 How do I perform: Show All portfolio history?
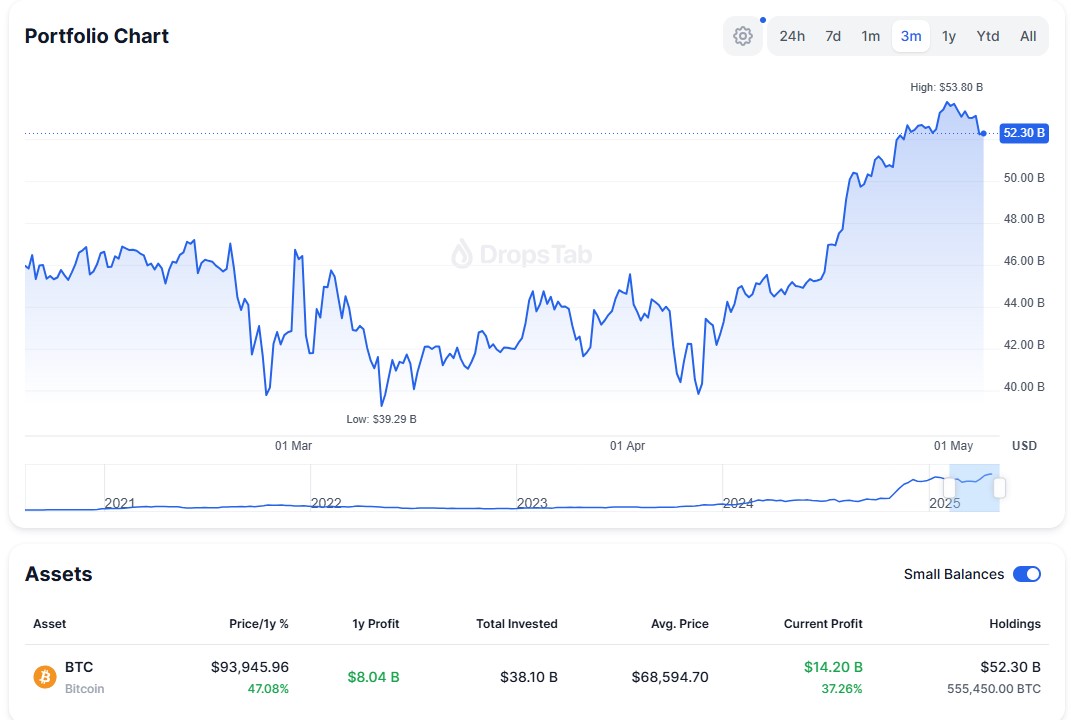(1027, 35)
